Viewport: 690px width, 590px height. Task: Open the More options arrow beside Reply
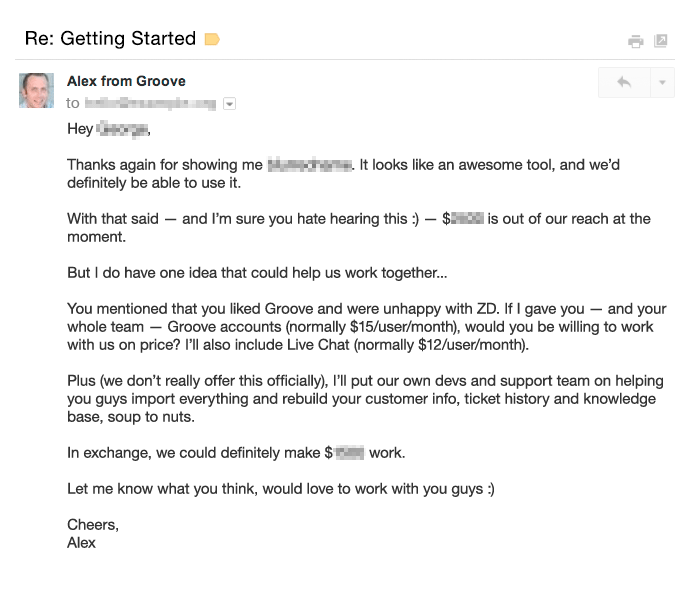click(661, 82)
